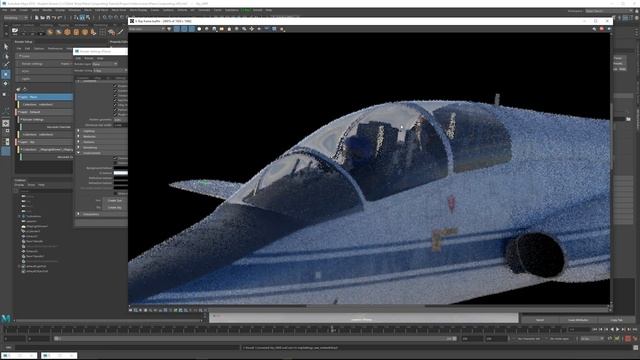640x360 pixels.
Task: Open the white GI texture color swatch
Action: pyautogui.click(x=120, y=173)
